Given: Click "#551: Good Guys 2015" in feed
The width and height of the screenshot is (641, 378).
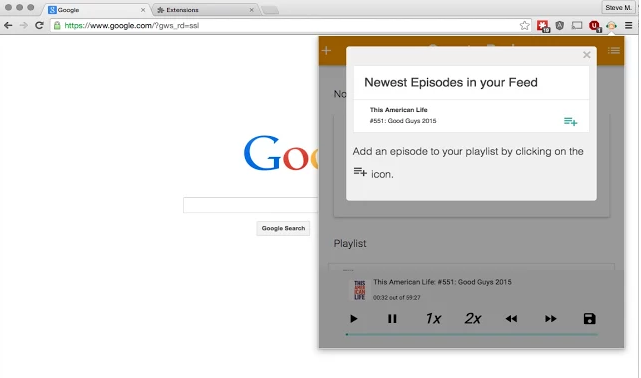Looking at the screenshot, I should [403, 121].
